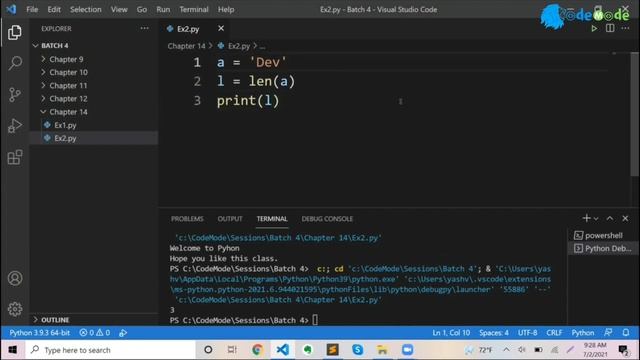Open the Extensions view

coord(15,157)
